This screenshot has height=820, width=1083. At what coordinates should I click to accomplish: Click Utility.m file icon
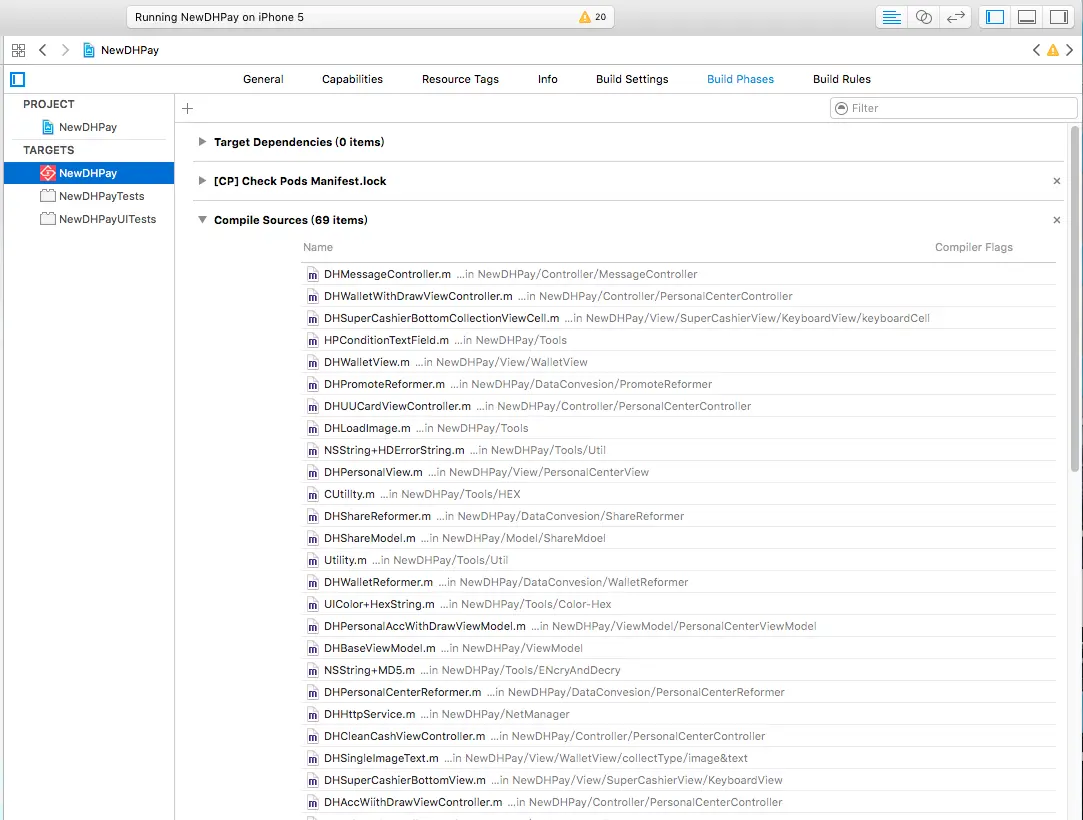(x=312, y=561)
